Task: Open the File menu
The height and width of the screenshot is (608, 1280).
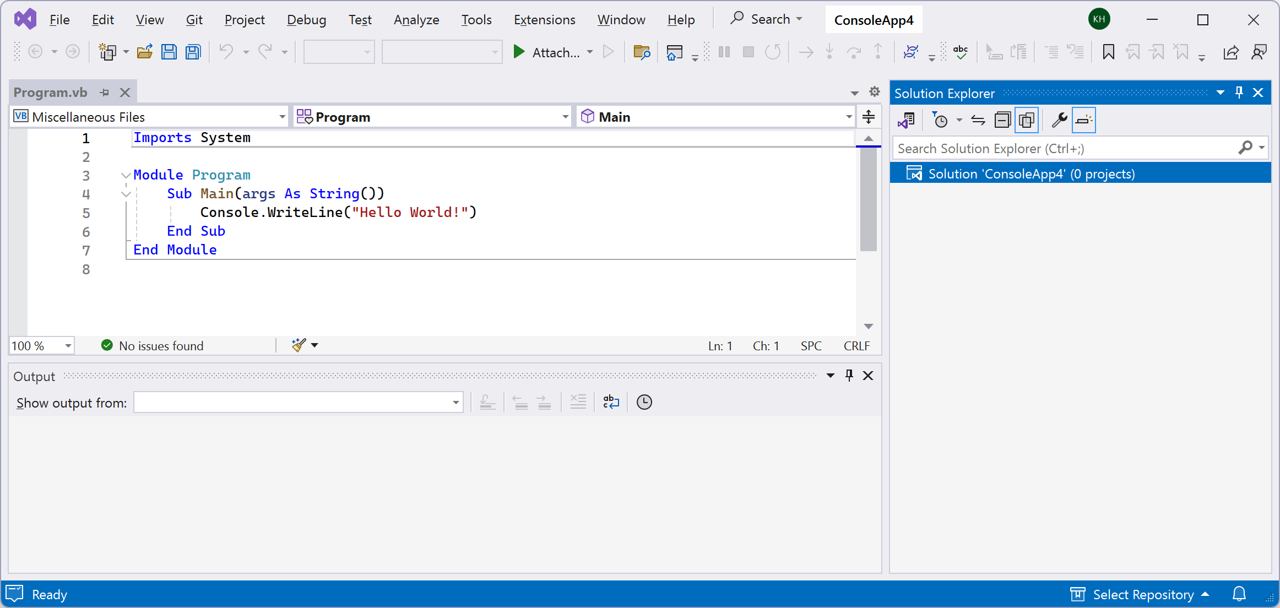Action: pos(59,19)
